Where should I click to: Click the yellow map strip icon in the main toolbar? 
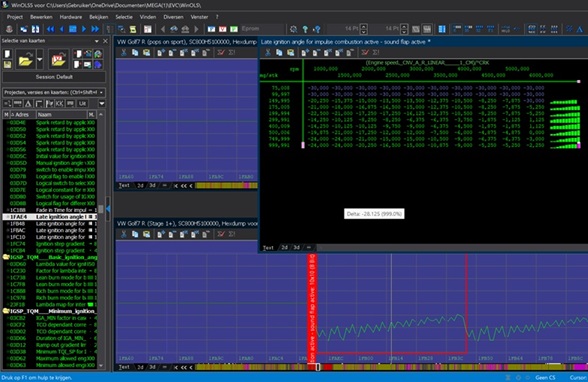(133, 29)
